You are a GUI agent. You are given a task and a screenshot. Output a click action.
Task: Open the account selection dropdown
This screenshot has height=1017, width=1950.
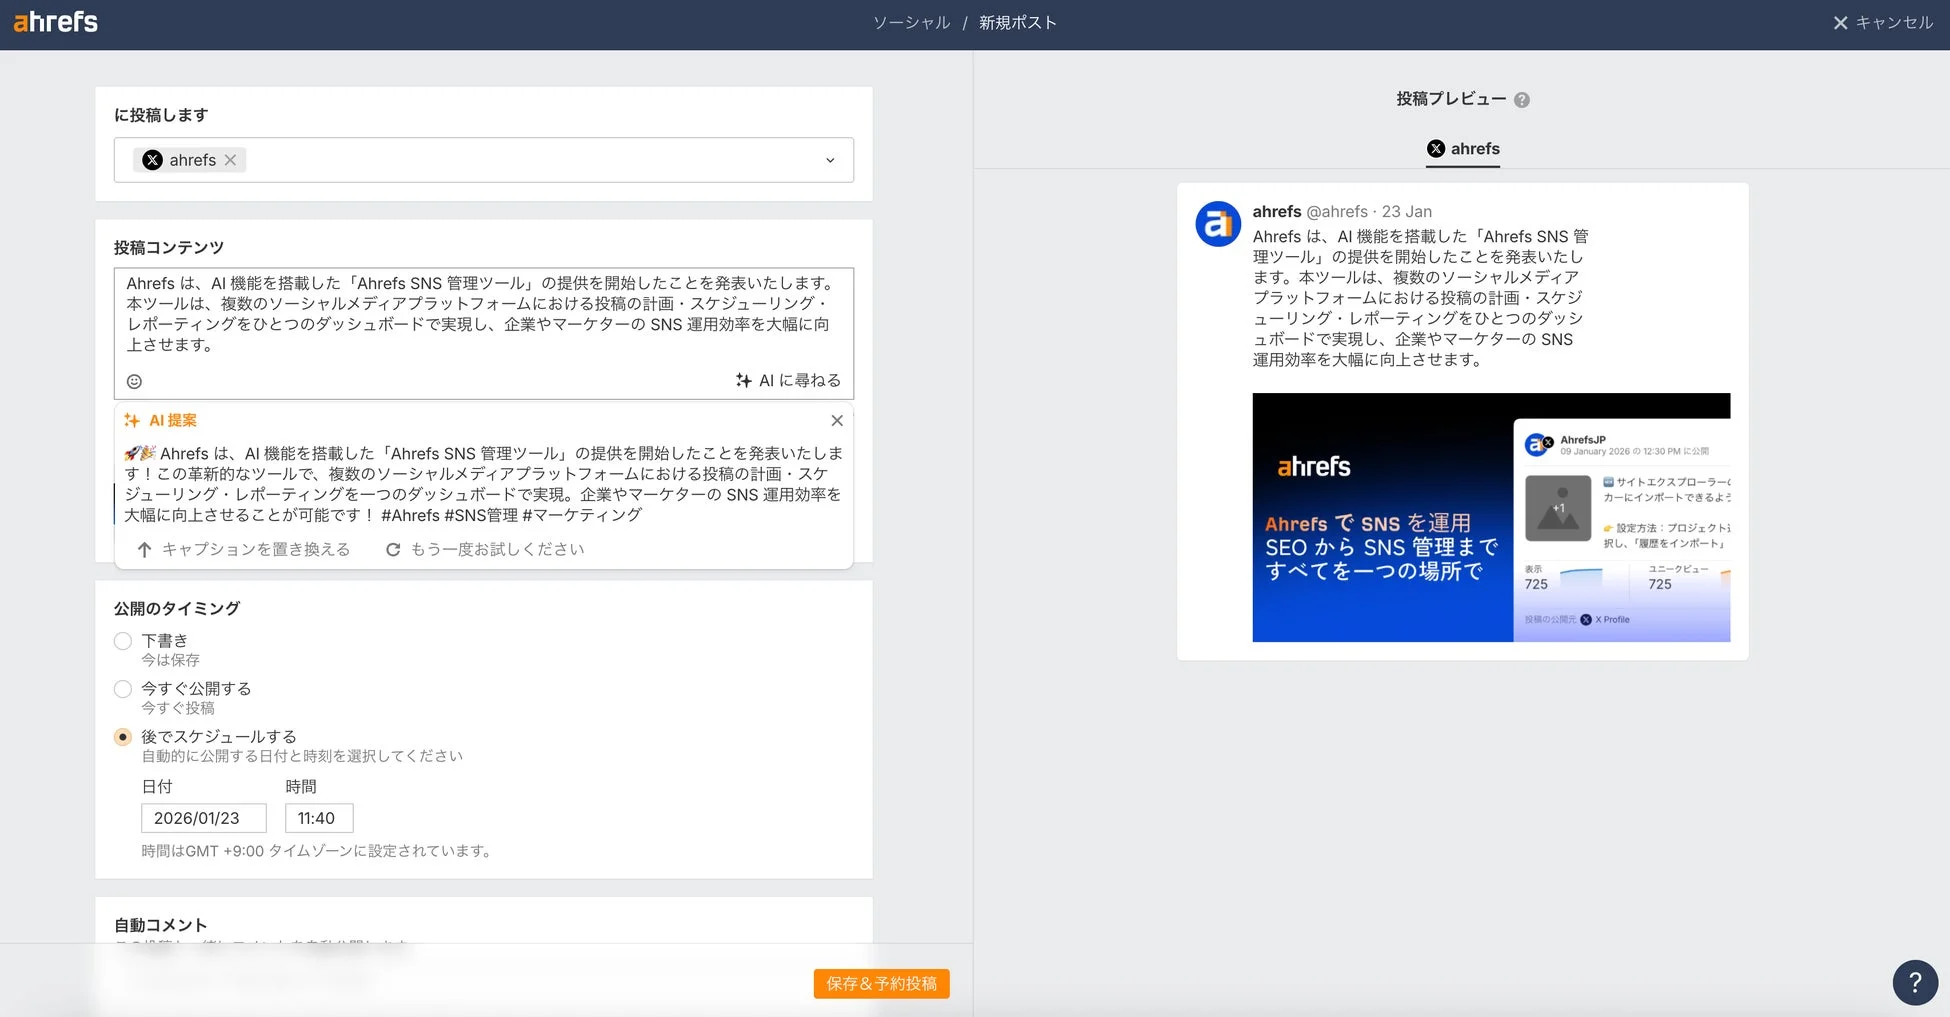829,160
